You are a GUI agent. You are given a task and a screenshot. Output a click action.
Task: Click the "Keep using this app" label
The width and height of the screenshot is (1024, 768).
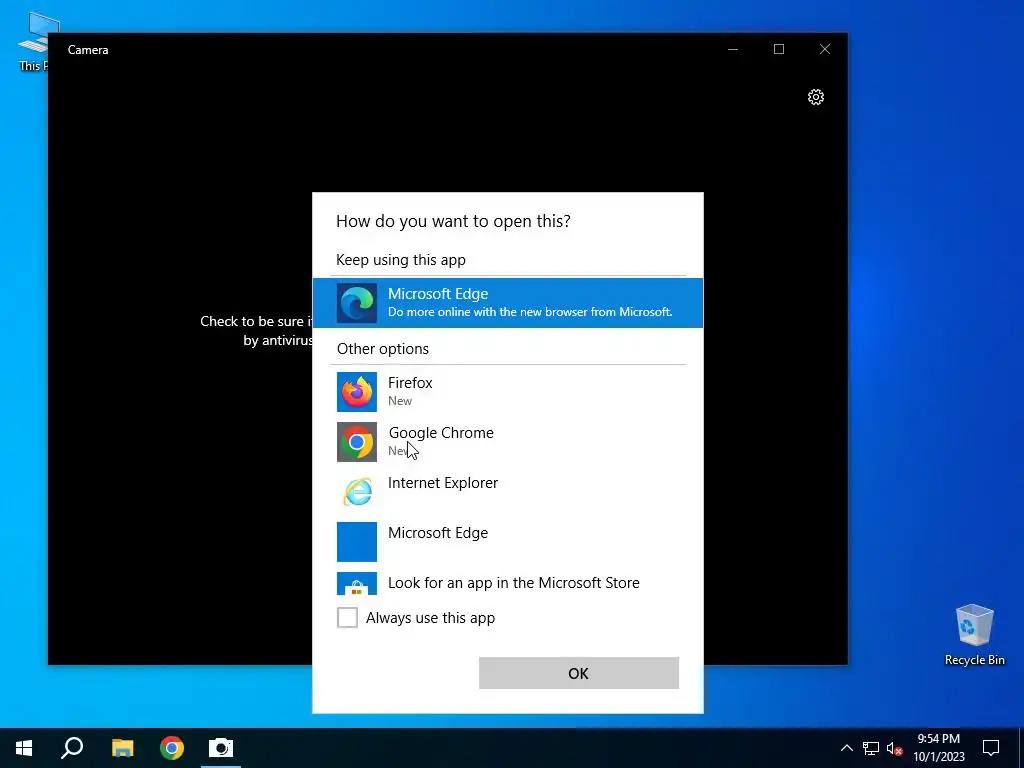[401, 260]
